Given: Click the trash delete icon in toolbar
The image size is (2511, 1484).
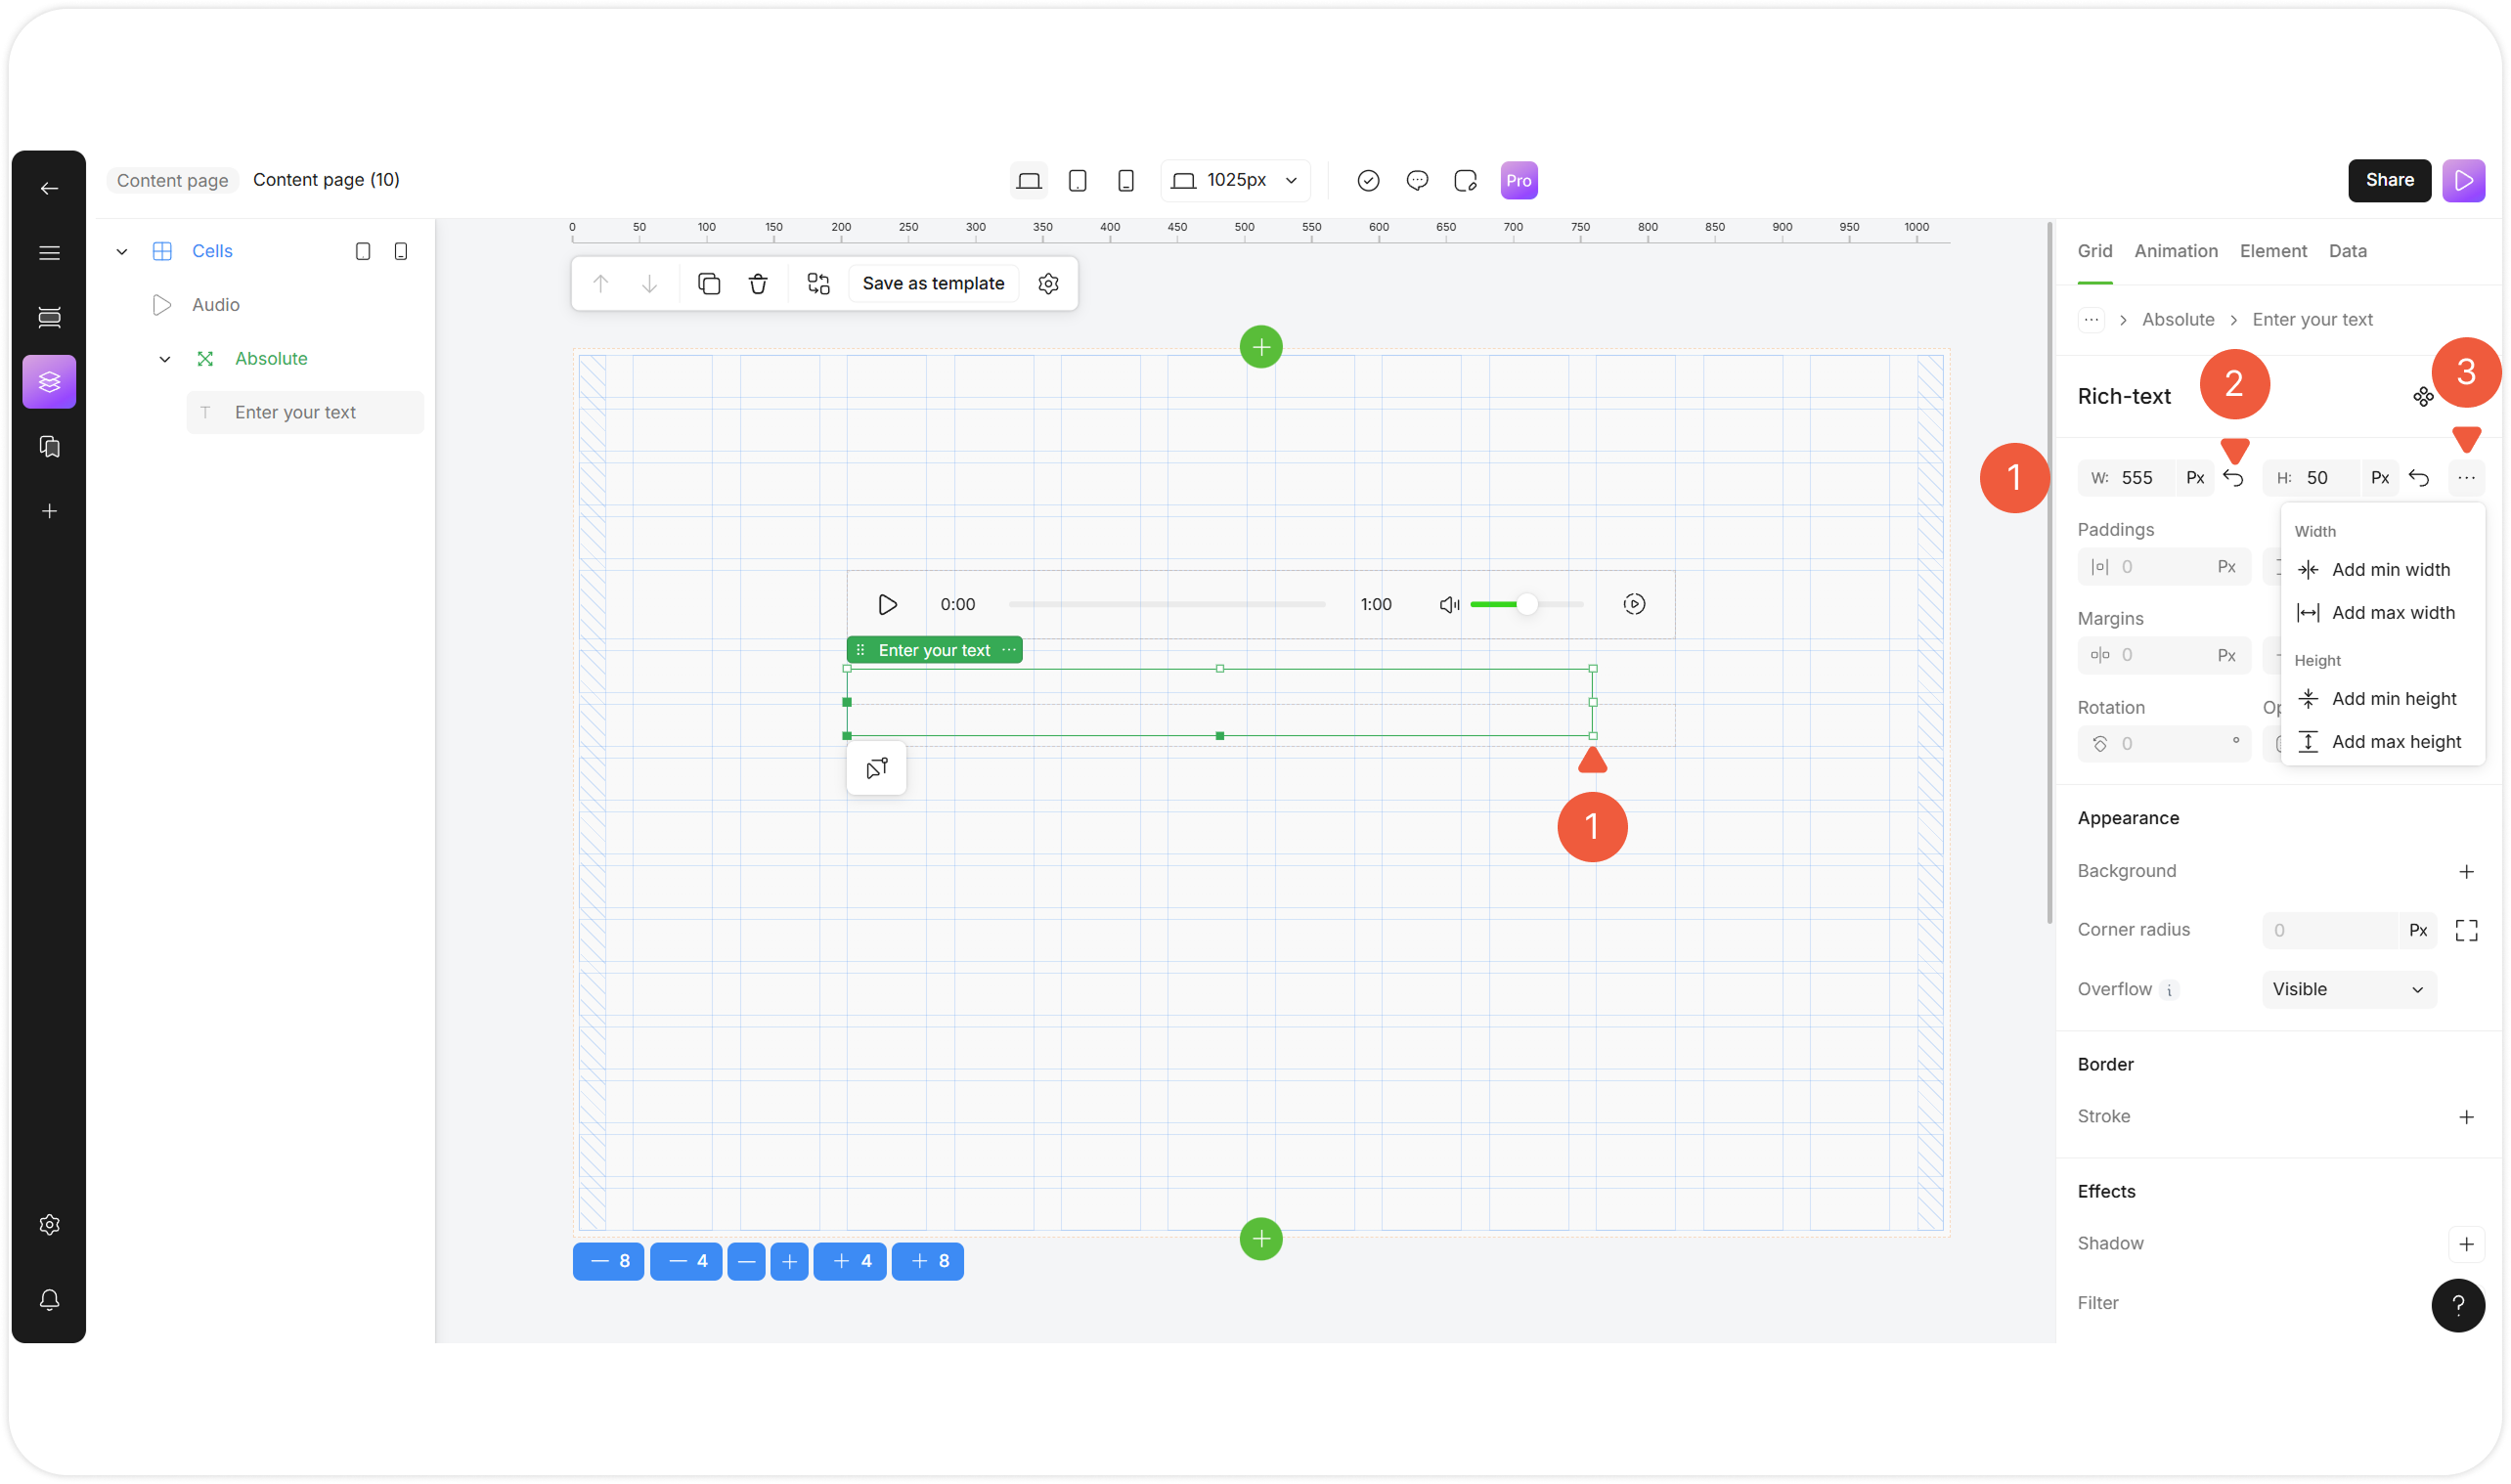Looking at the screenshot, I should (758, 284).
